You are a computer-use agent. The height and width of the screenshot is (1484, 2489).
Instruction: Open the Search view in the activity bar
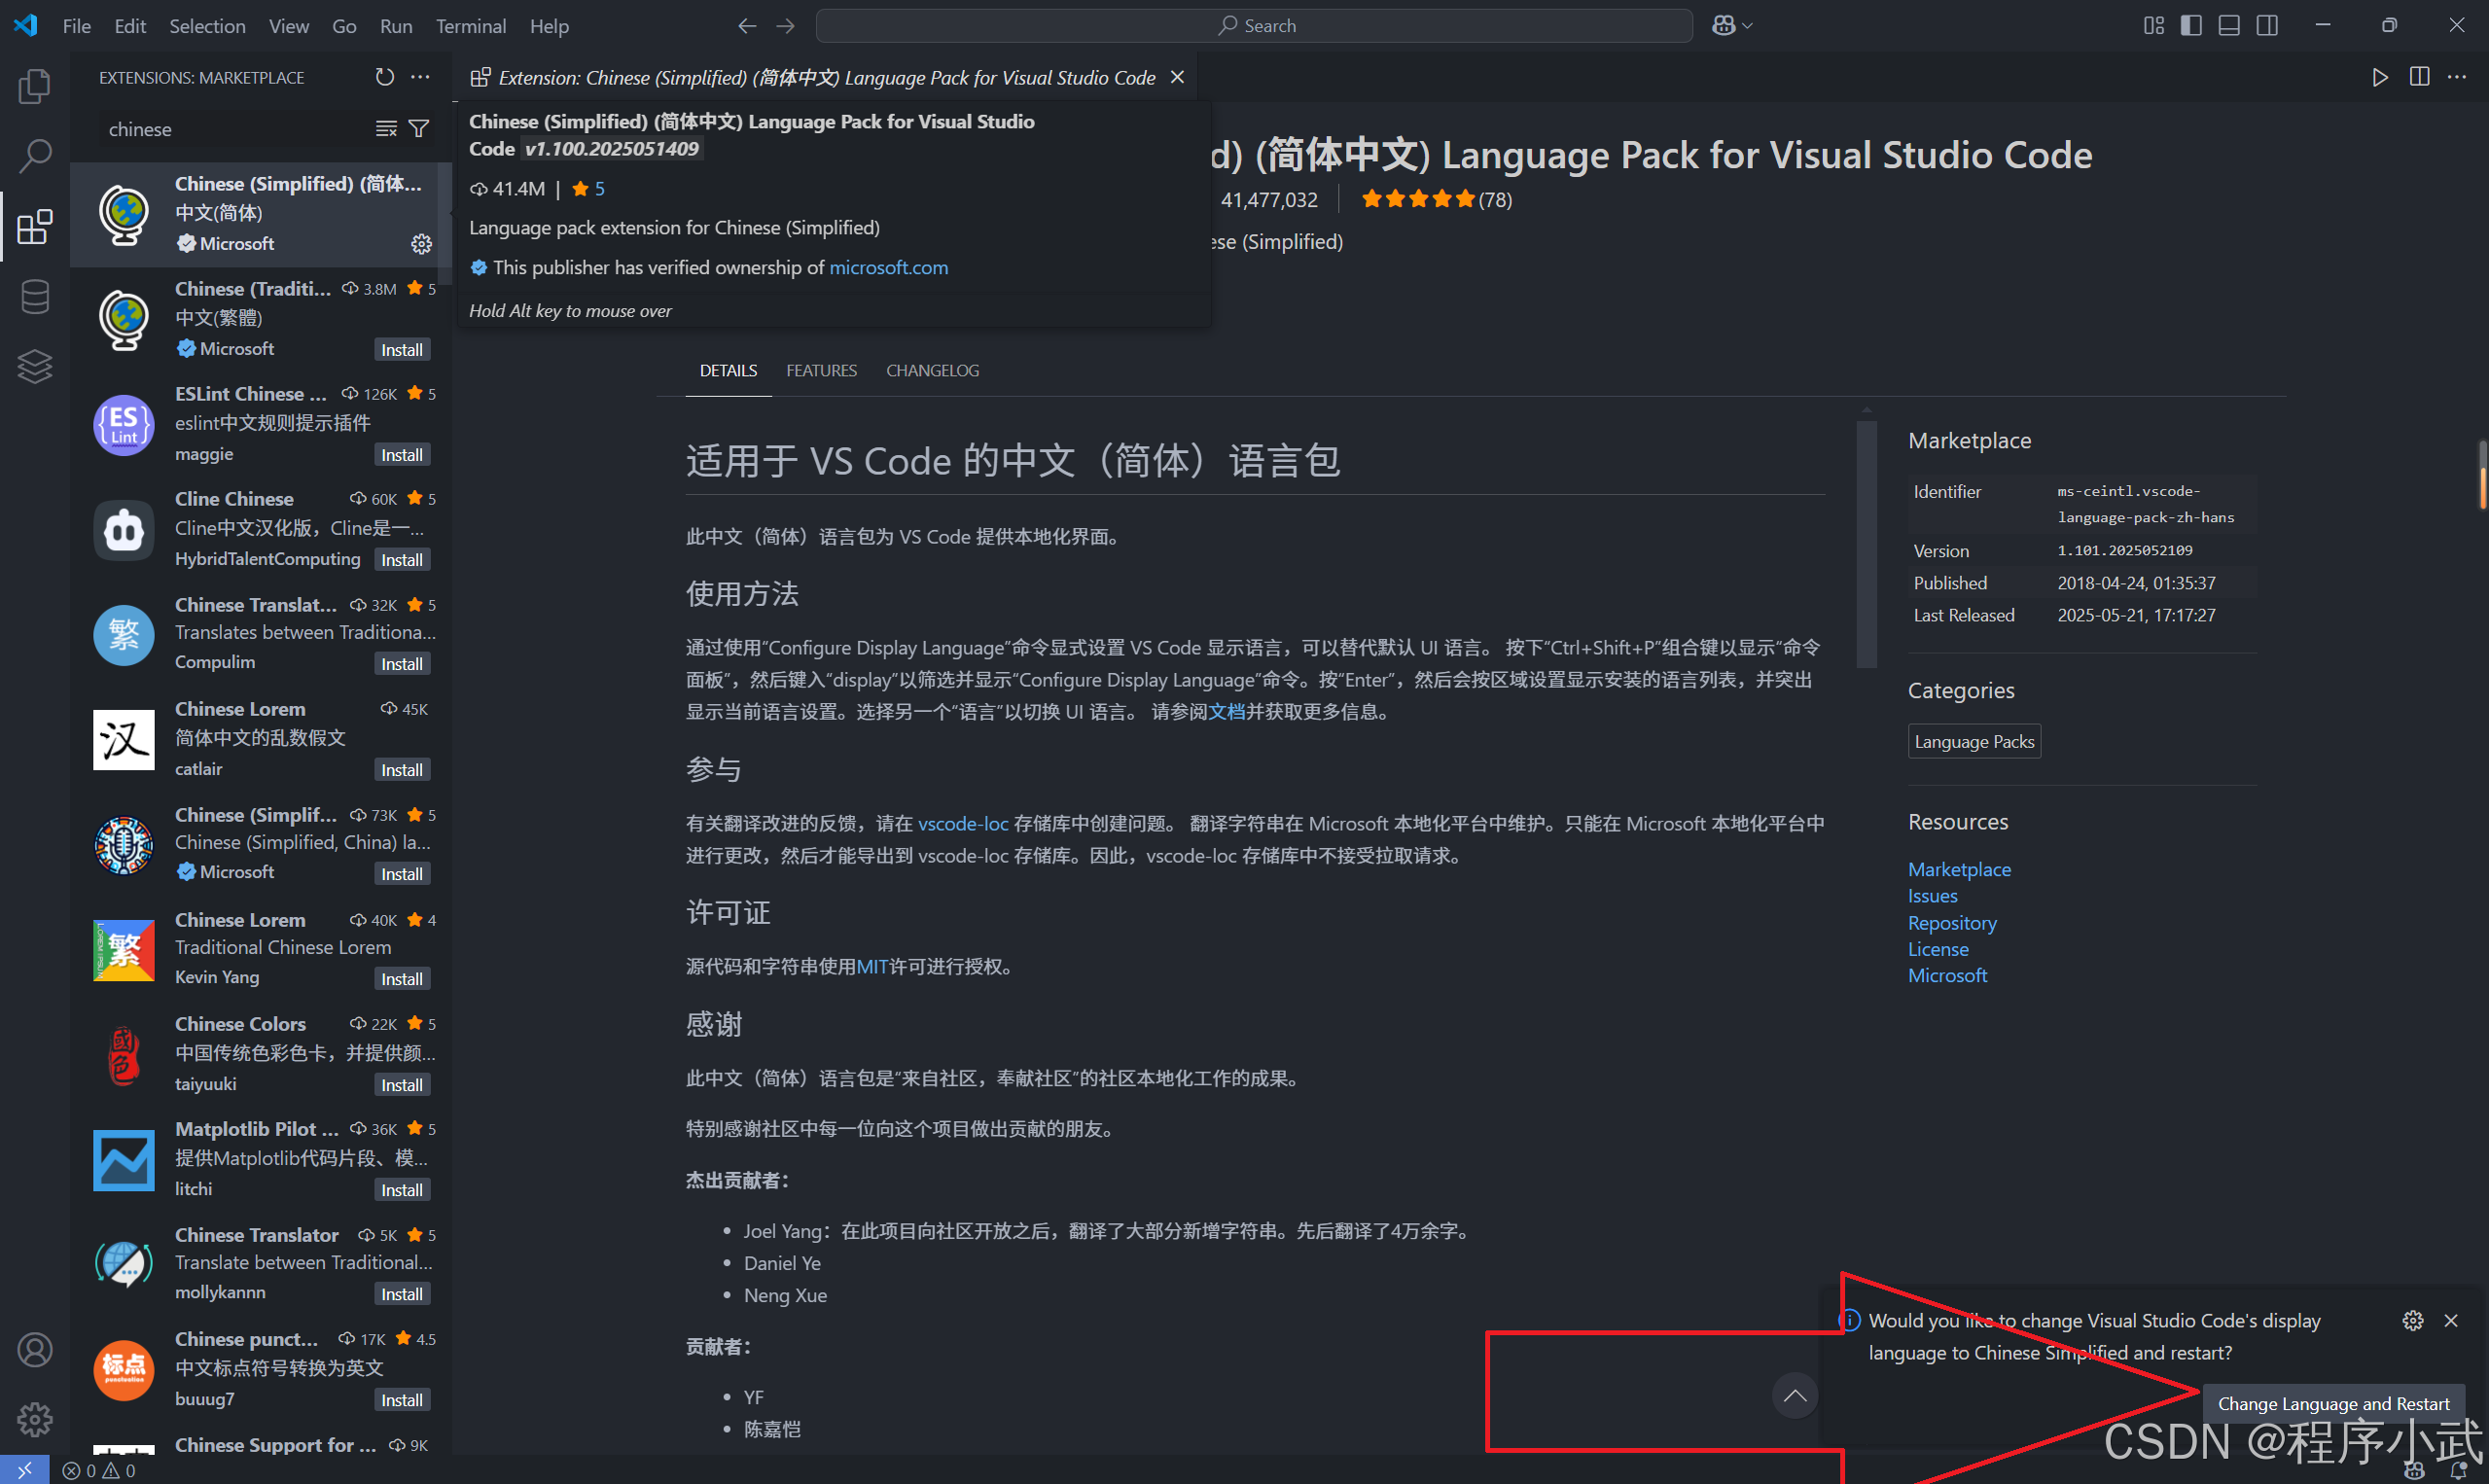click(x=33, y=156)
